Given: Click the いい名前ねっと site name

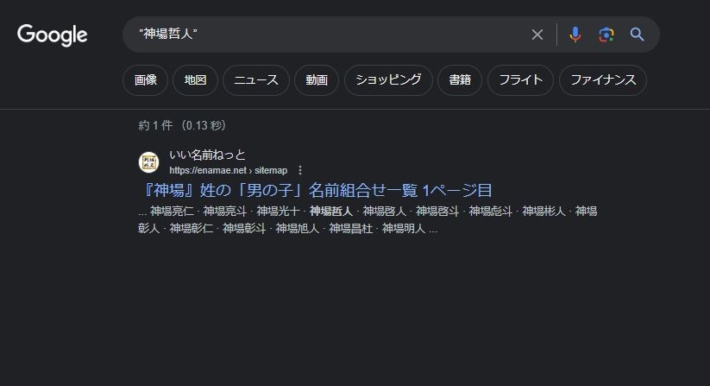Looking at the screenshot, I should point(207,155).
